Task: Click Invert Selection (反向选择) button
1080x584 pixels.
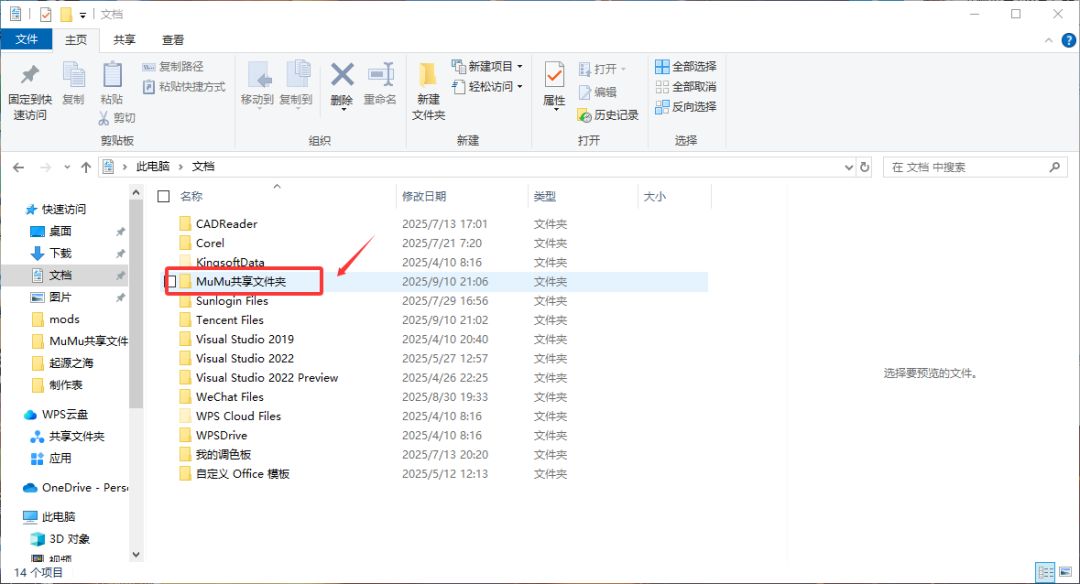Action: pos(686,107)
